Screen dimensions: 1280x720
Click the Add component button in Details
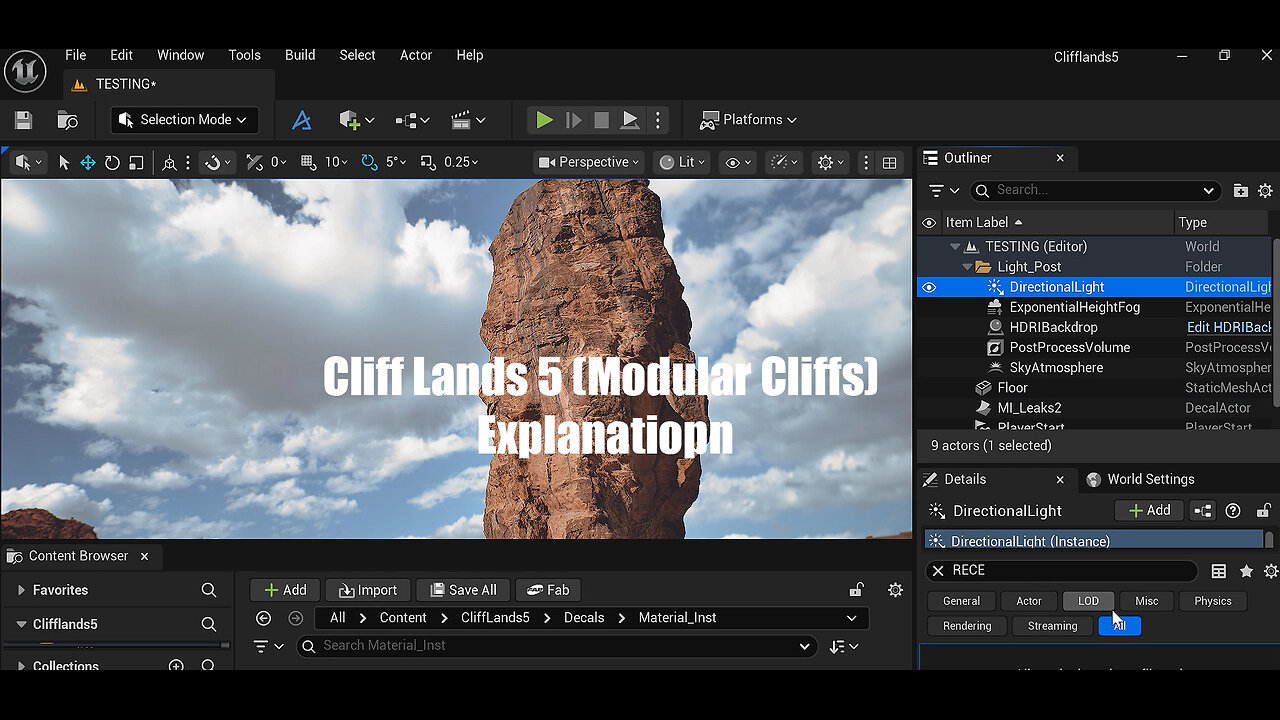1149,510
